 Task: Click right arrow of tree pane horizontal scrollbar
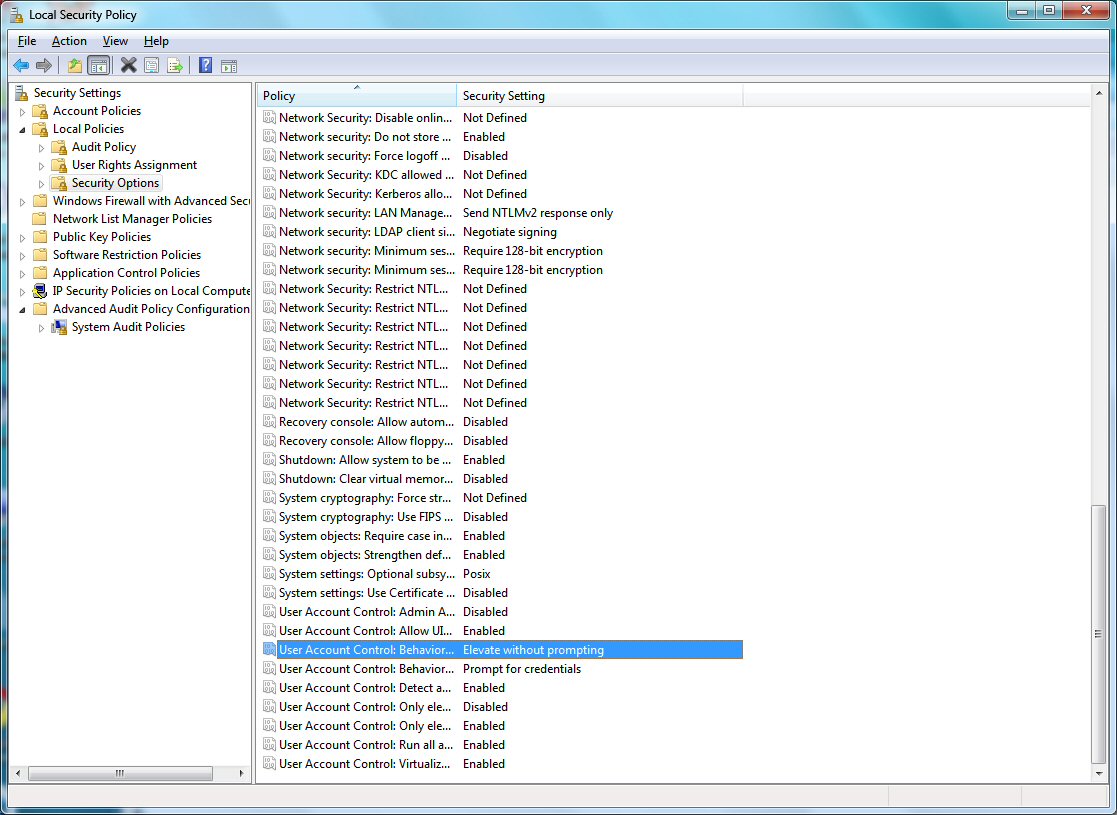pyautogui.click(x=241, y=773)
